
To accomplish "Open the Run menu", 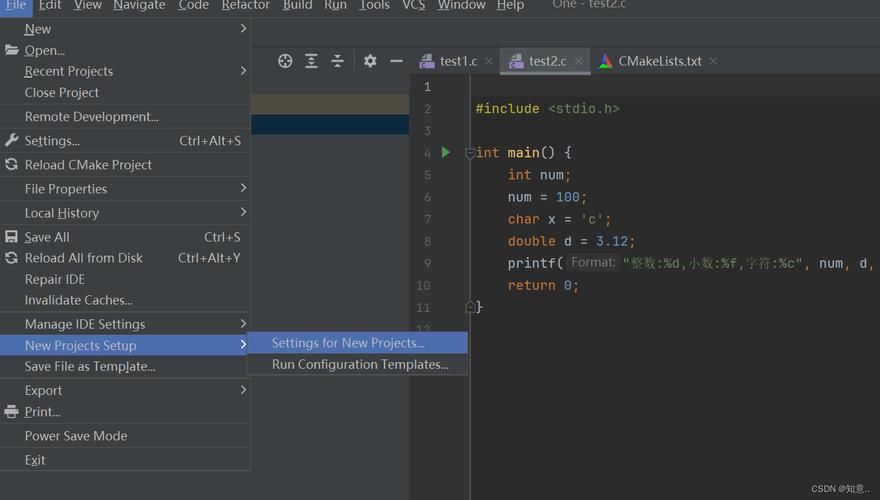I will point(336,5).
